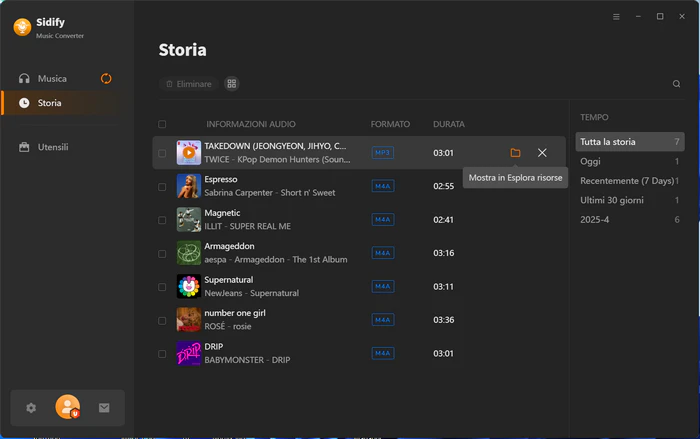Click the M4A badge on Espresso row
This screenshot has width=700, height=439.
pos(383,186)
